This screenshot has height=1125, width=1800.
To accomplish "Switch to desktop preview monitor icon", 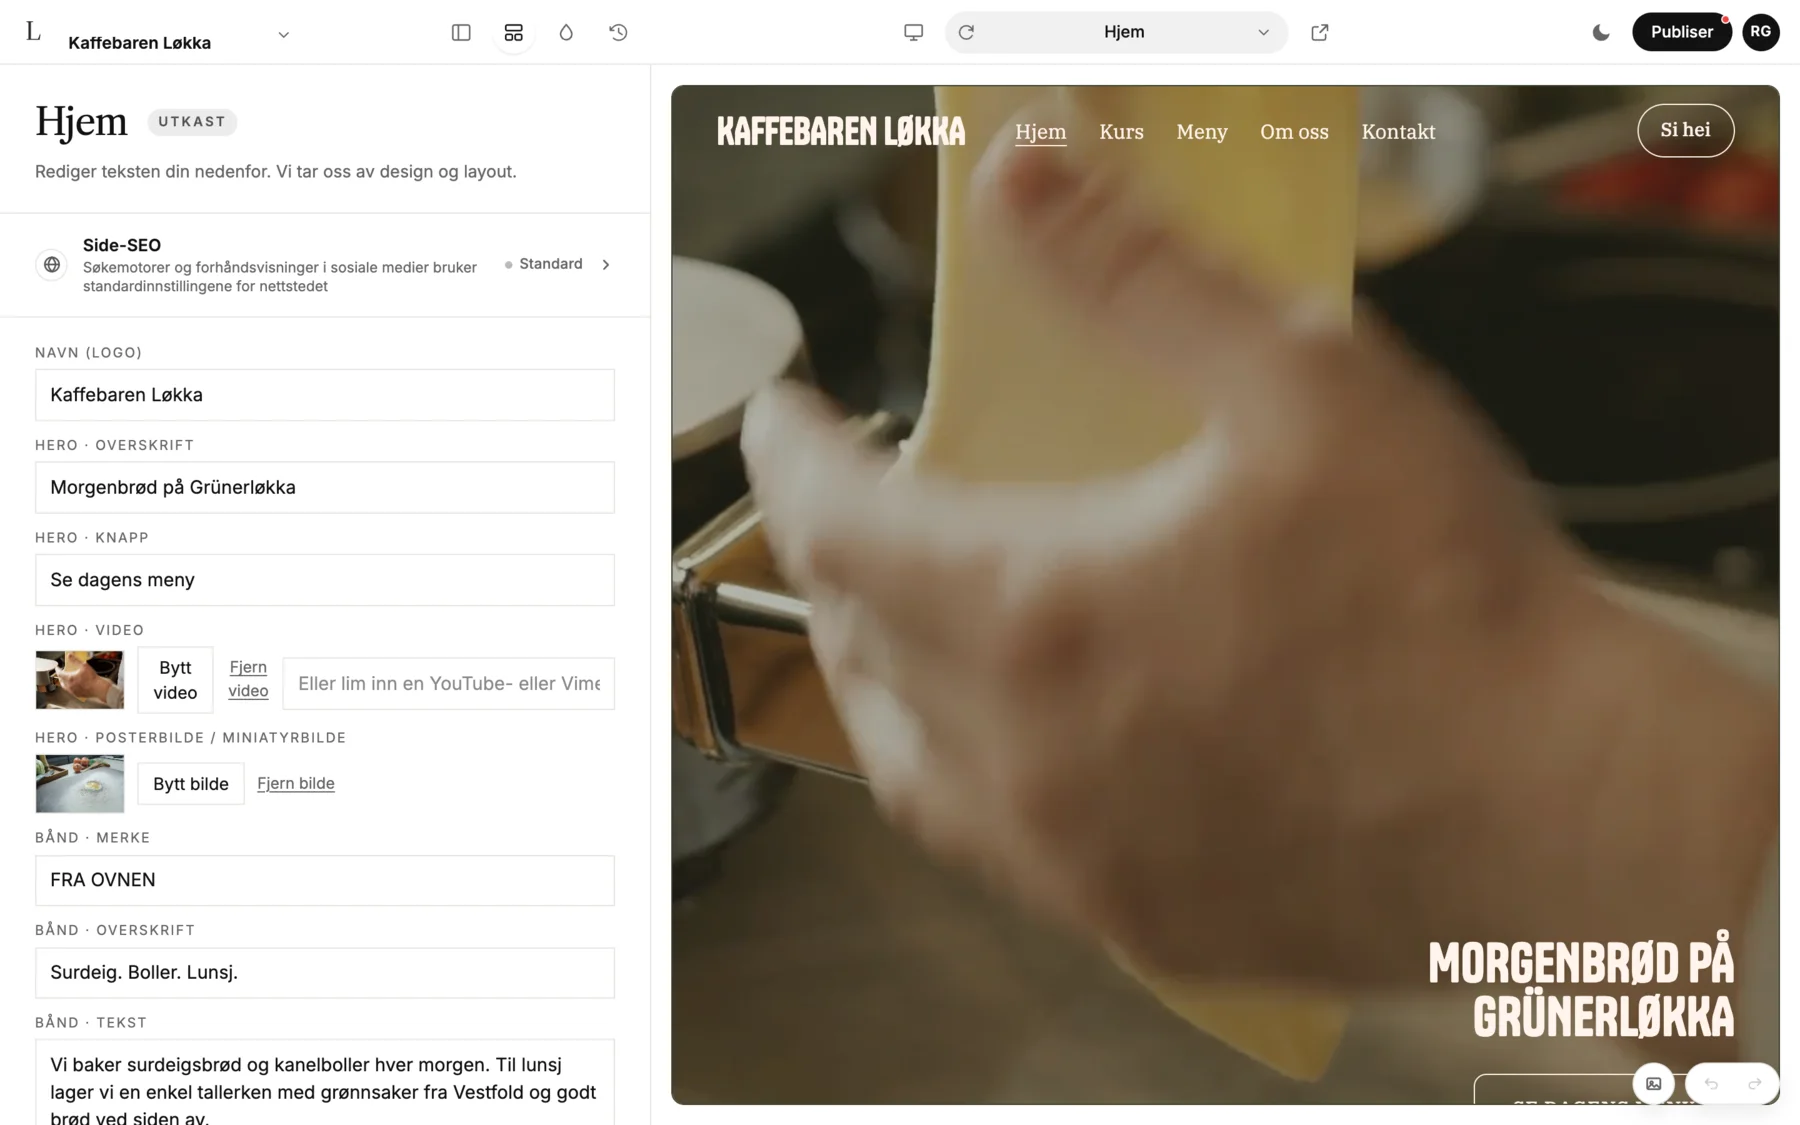I will point(913,32).
